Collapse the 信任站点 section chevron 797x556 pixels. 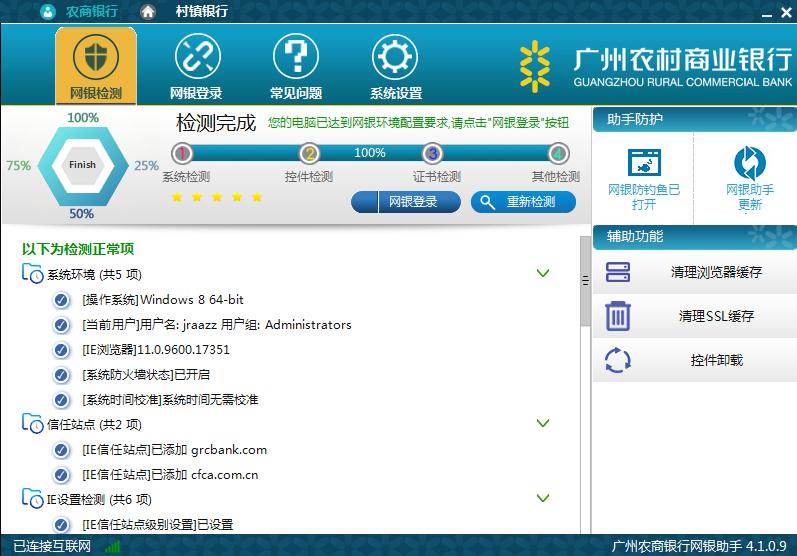tap(543, 423)
